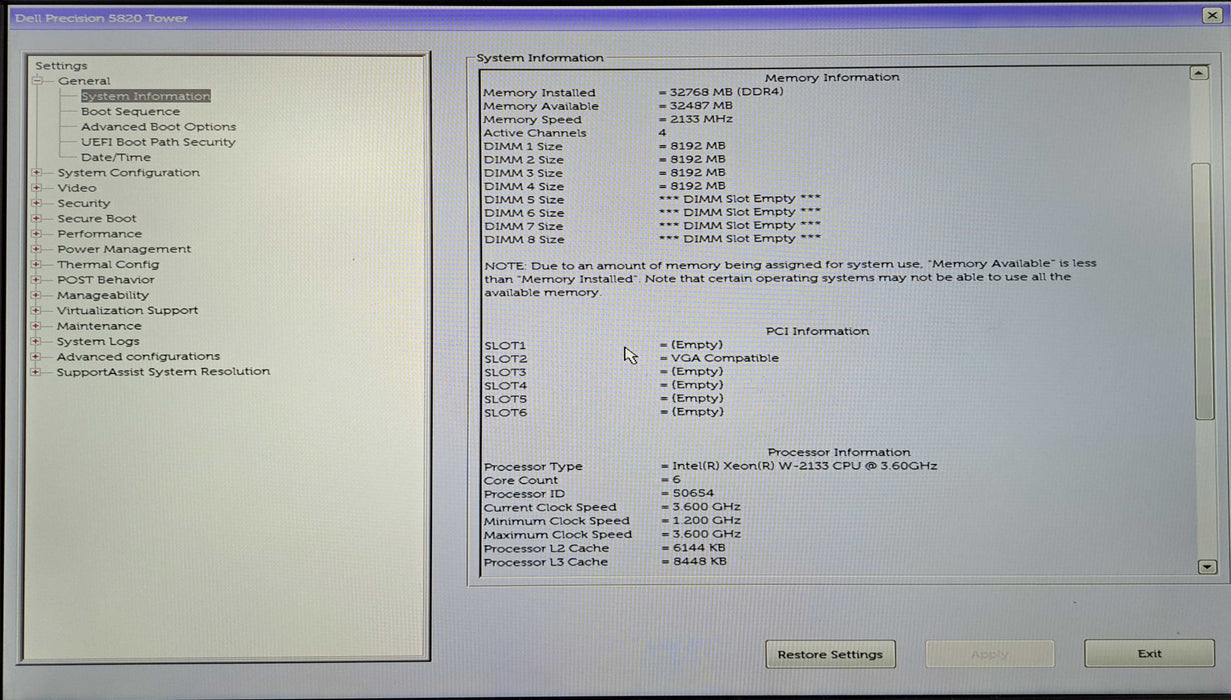Click the DIMM 5 Size empty slot text
Viewport: 1231px width, 700px height.
tap(740, 199)
